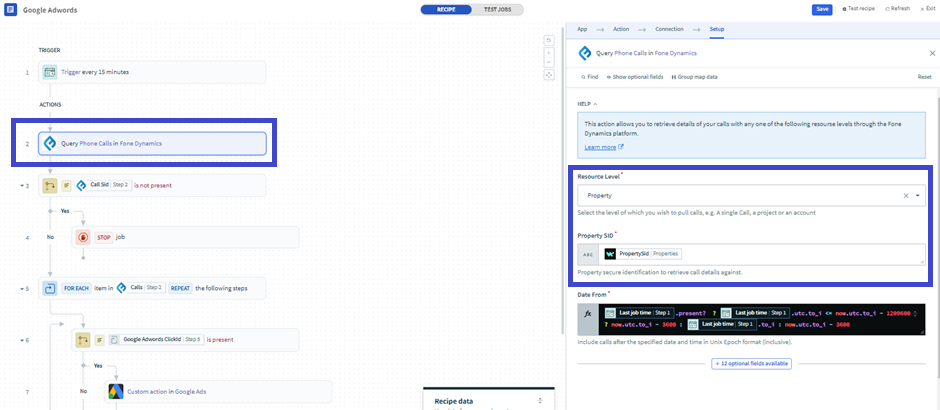Viewport: 940px width, 410px height.
Task: Click the FOR EACH loop icon in step 5
Action: 50,288
